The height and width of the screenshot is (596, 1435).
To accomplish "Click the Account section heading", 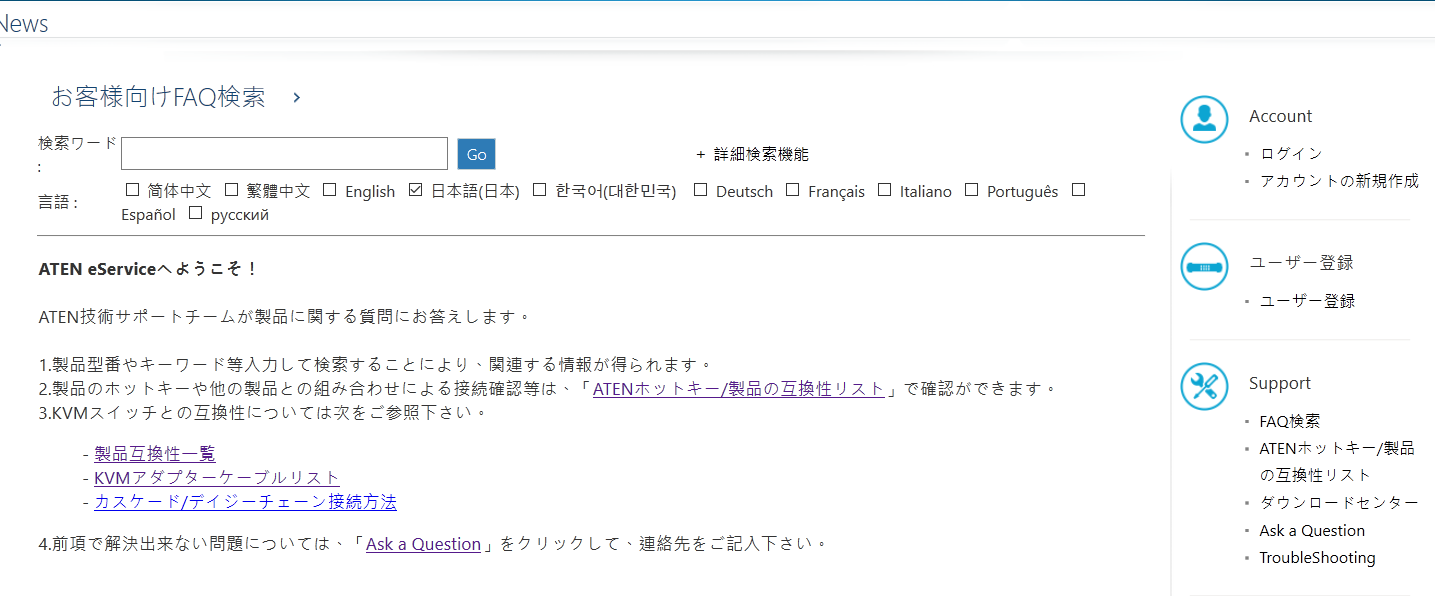I will click(1280, 116).
